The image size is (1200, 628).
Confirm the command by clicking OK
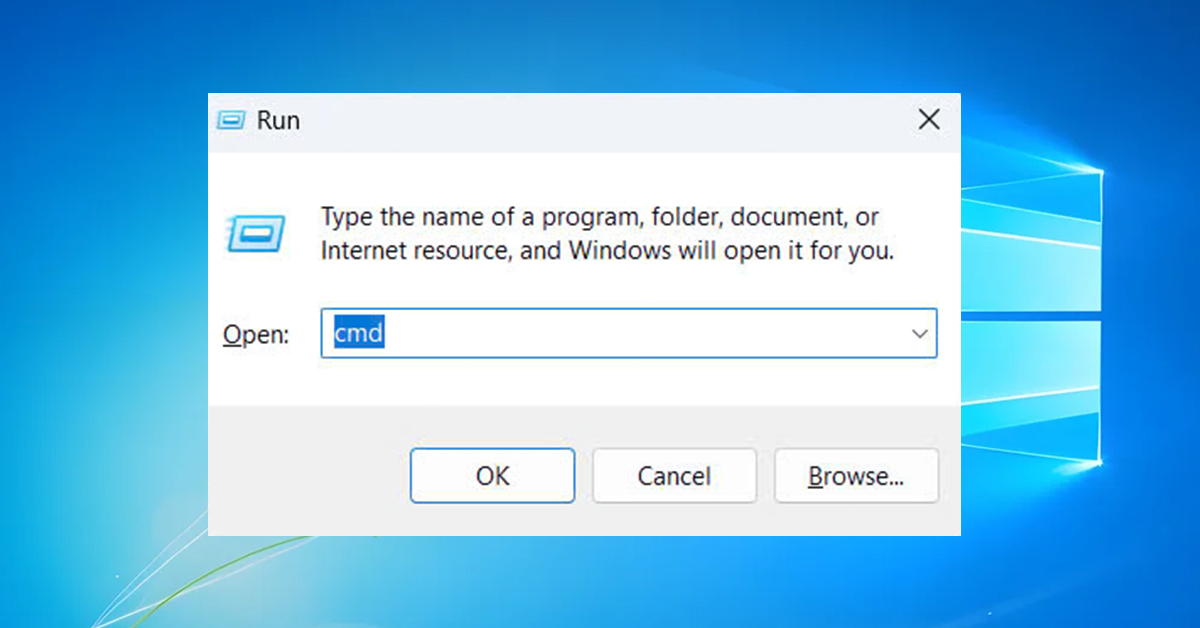click(x=492, y=475)
